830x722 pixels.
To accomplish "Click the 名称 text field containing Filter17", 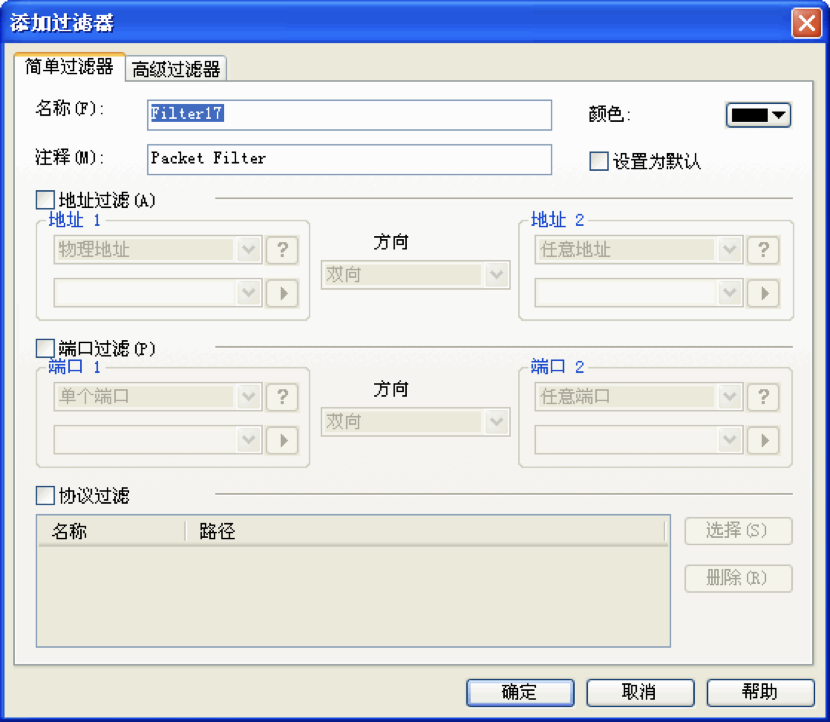I will (349, 114).
